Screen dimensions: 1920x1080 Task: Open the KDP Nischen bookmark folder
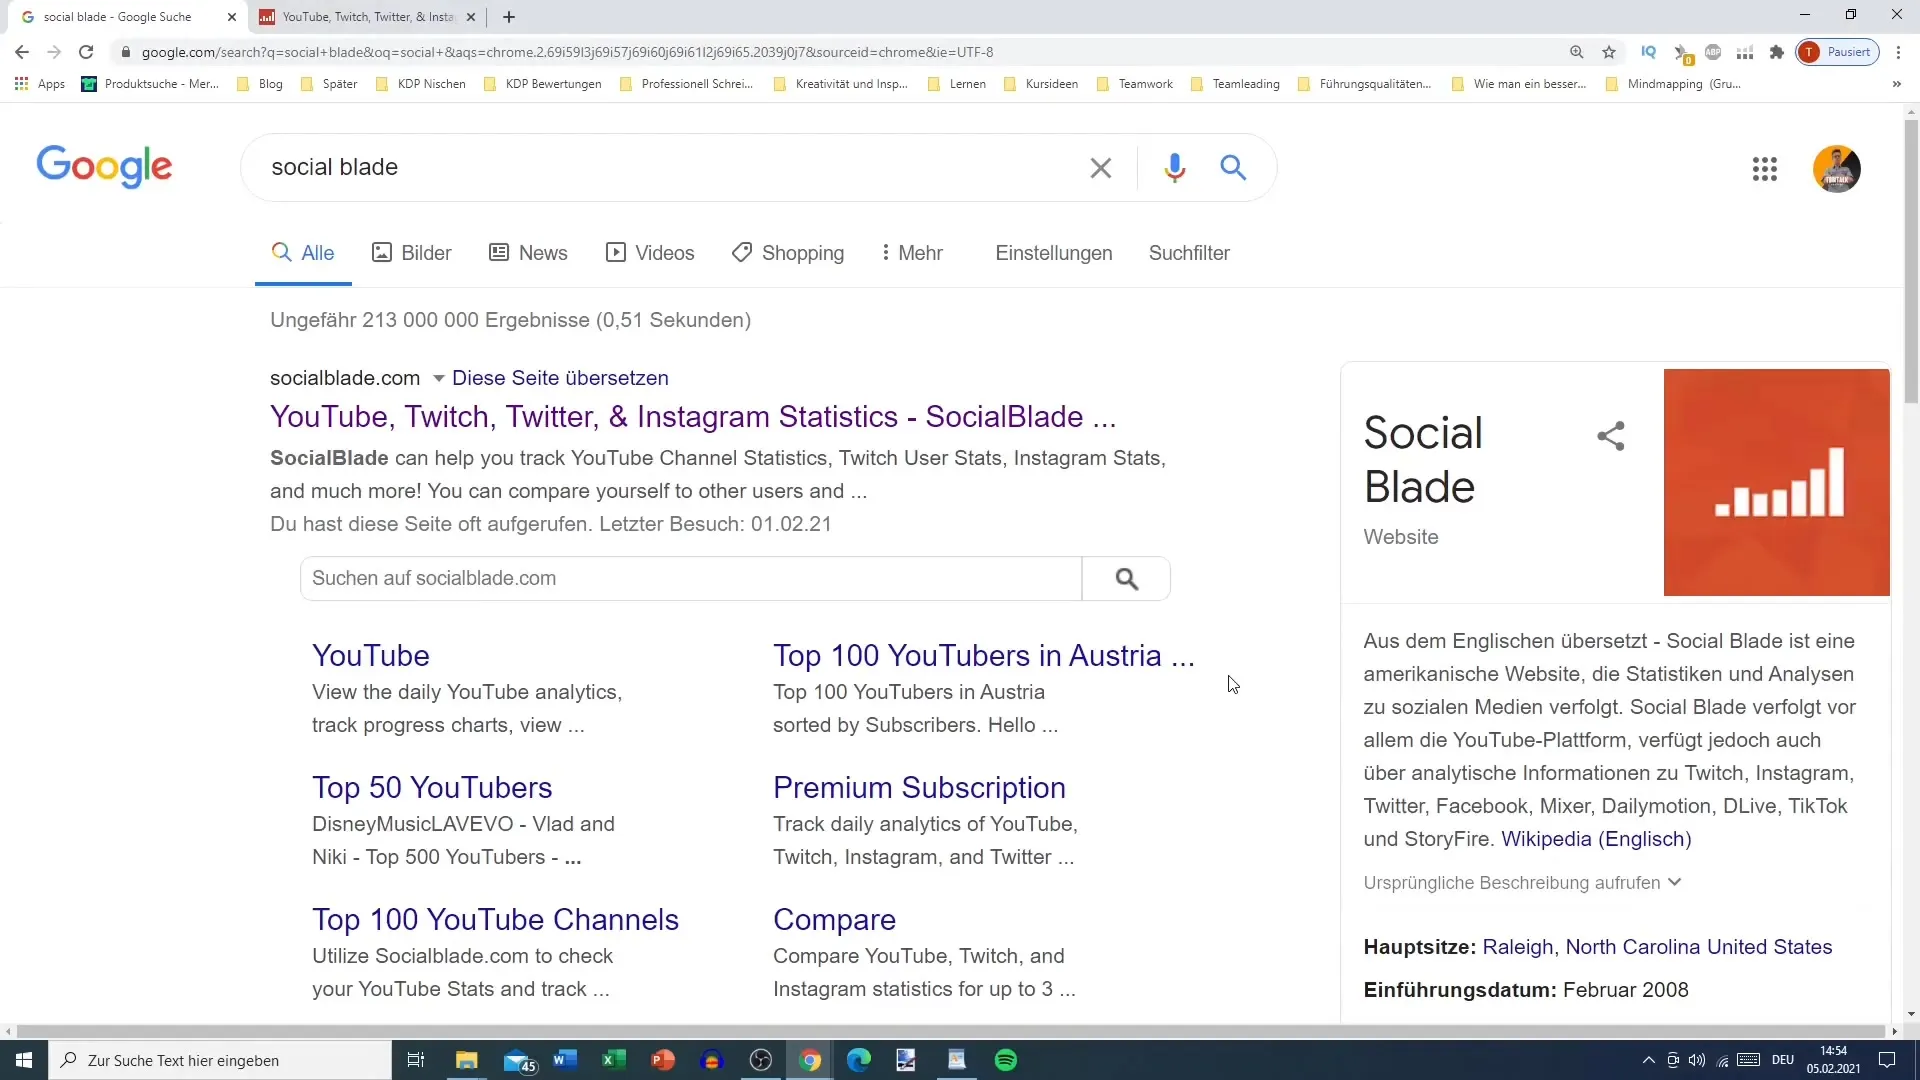pyautogui.click(x=421, y=84)
